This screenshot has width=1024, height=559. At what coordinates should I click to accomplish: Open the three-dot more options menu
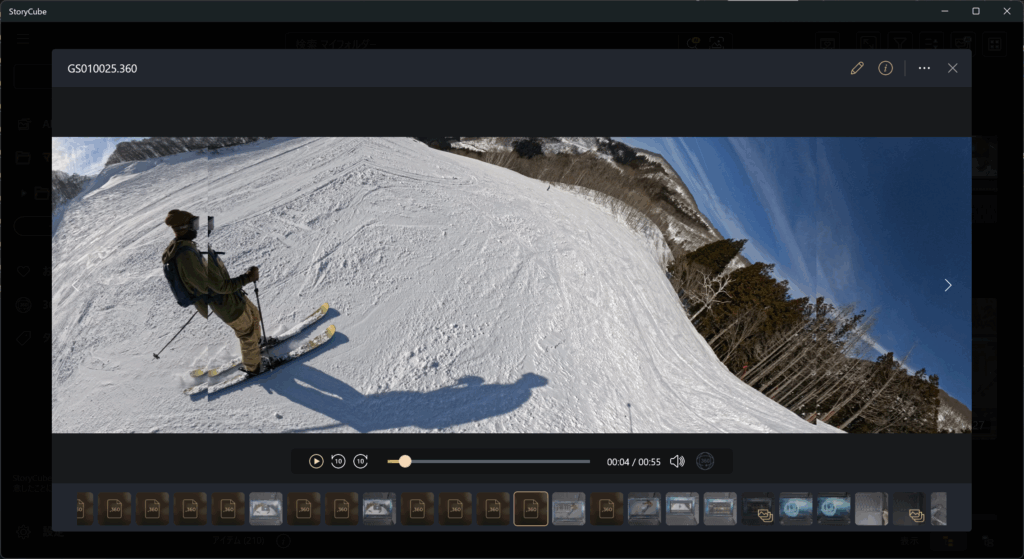coord(924,68)
